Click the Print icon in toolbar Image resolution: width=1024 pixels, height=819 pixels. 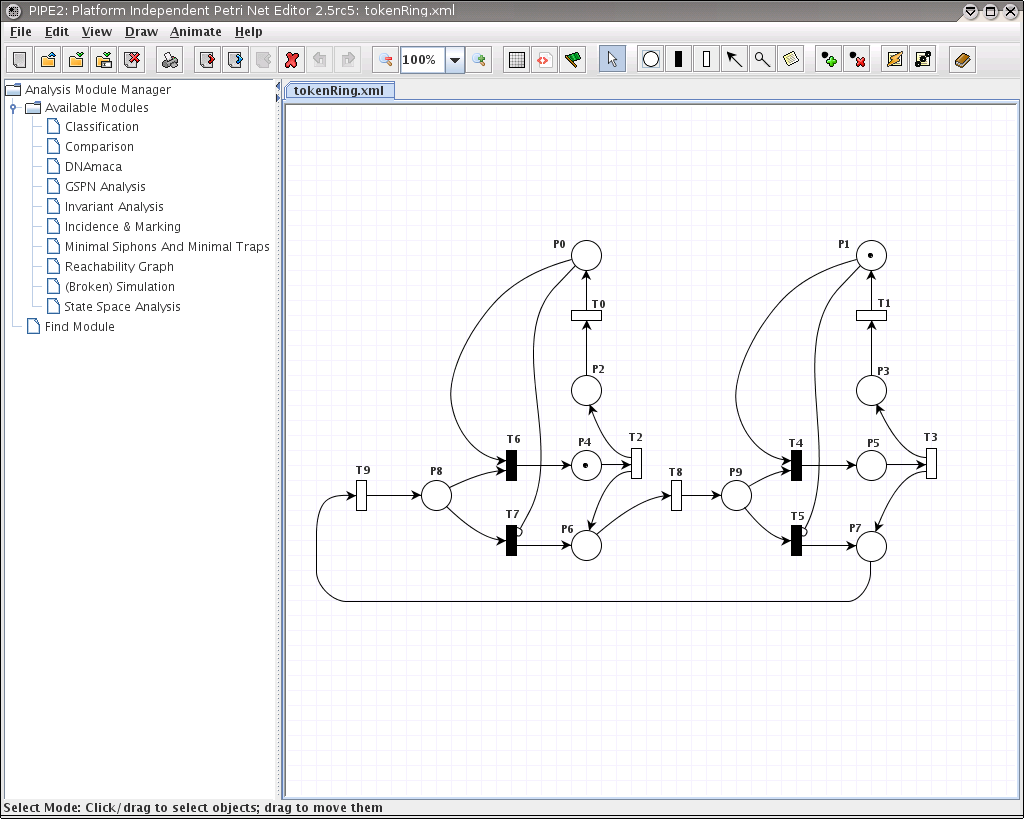coord(170,60)
